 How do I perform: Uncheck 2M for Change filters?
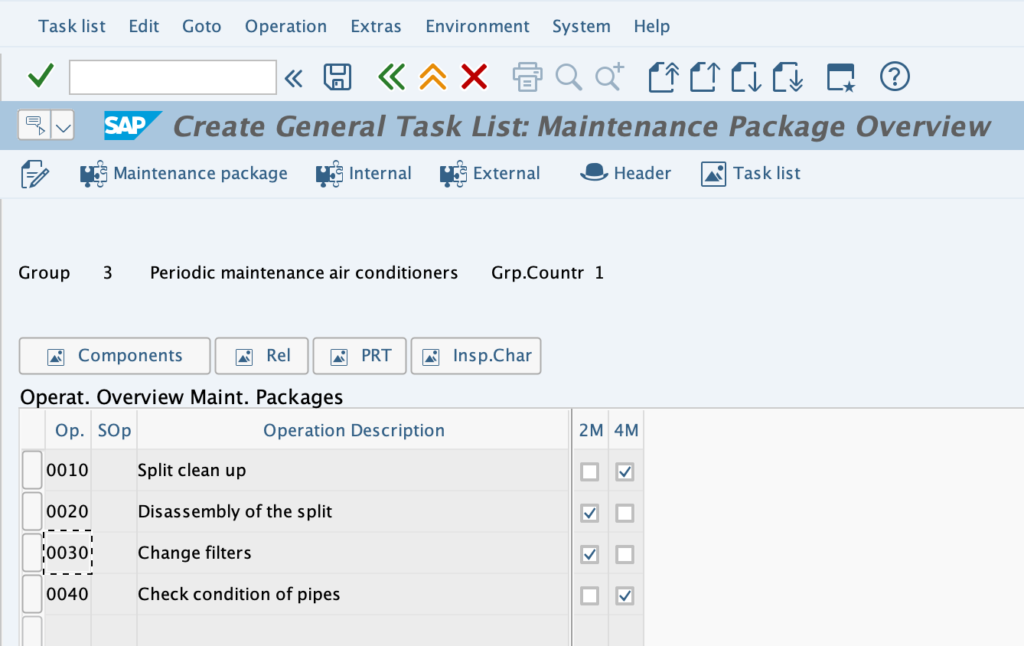(590, 555)
